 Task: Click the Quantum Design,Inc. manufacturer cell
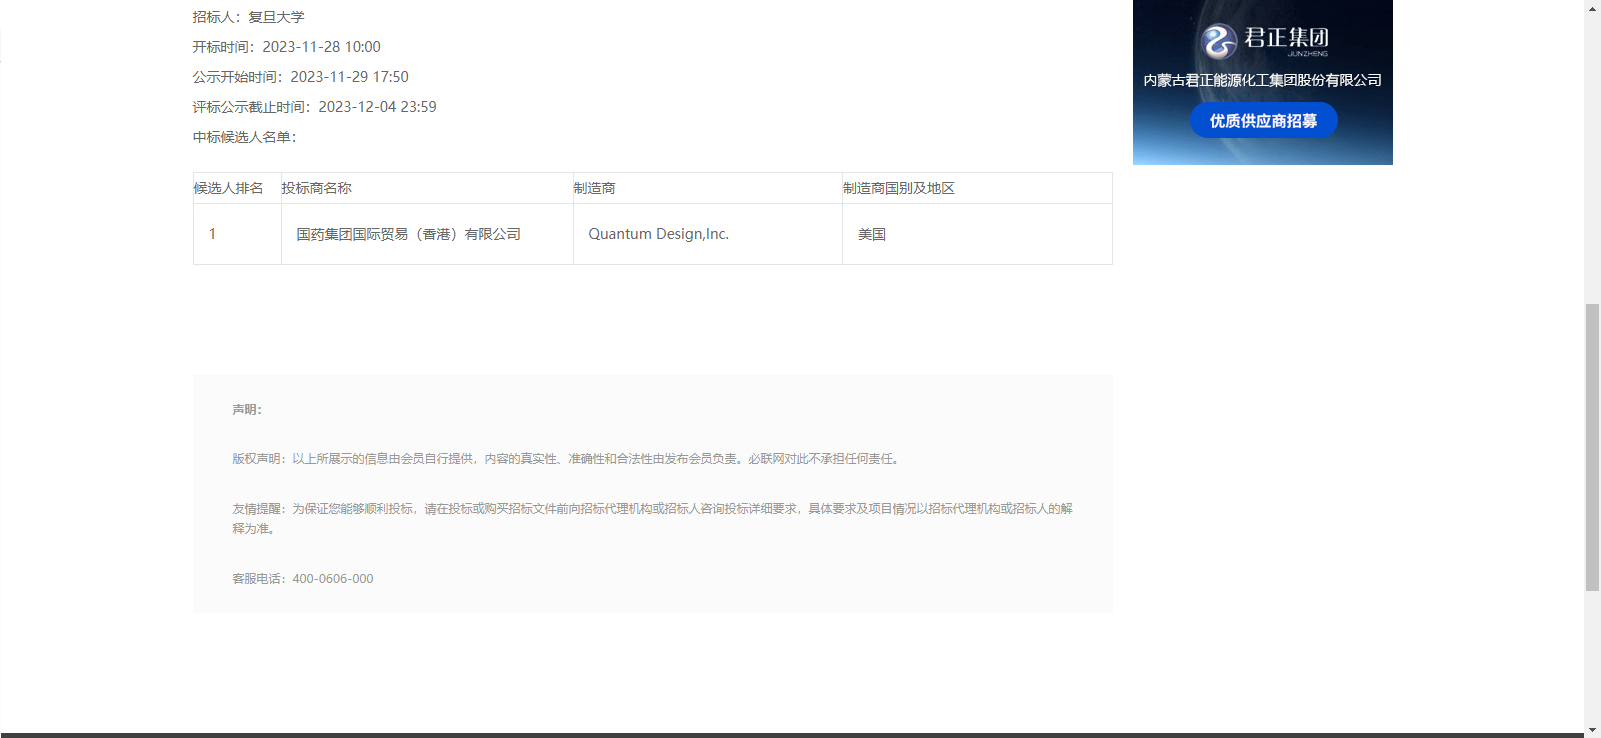(658, 234)
